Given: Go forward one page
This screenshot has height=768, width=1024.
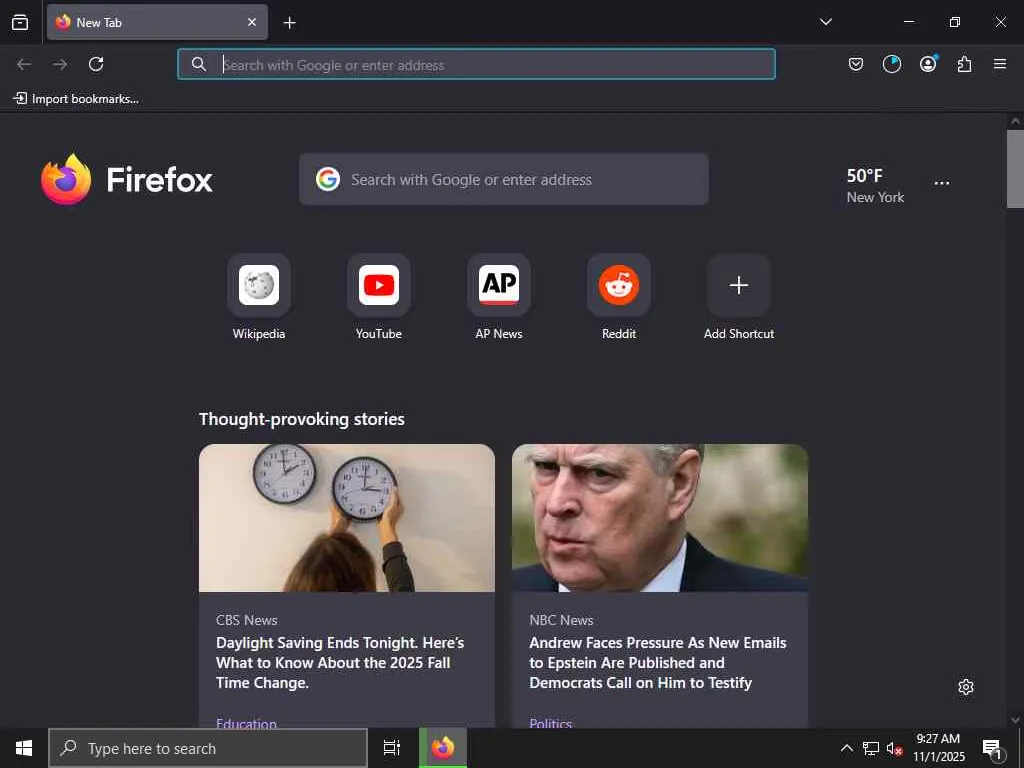Looking at the screenshot, I should tap(60, 64).
